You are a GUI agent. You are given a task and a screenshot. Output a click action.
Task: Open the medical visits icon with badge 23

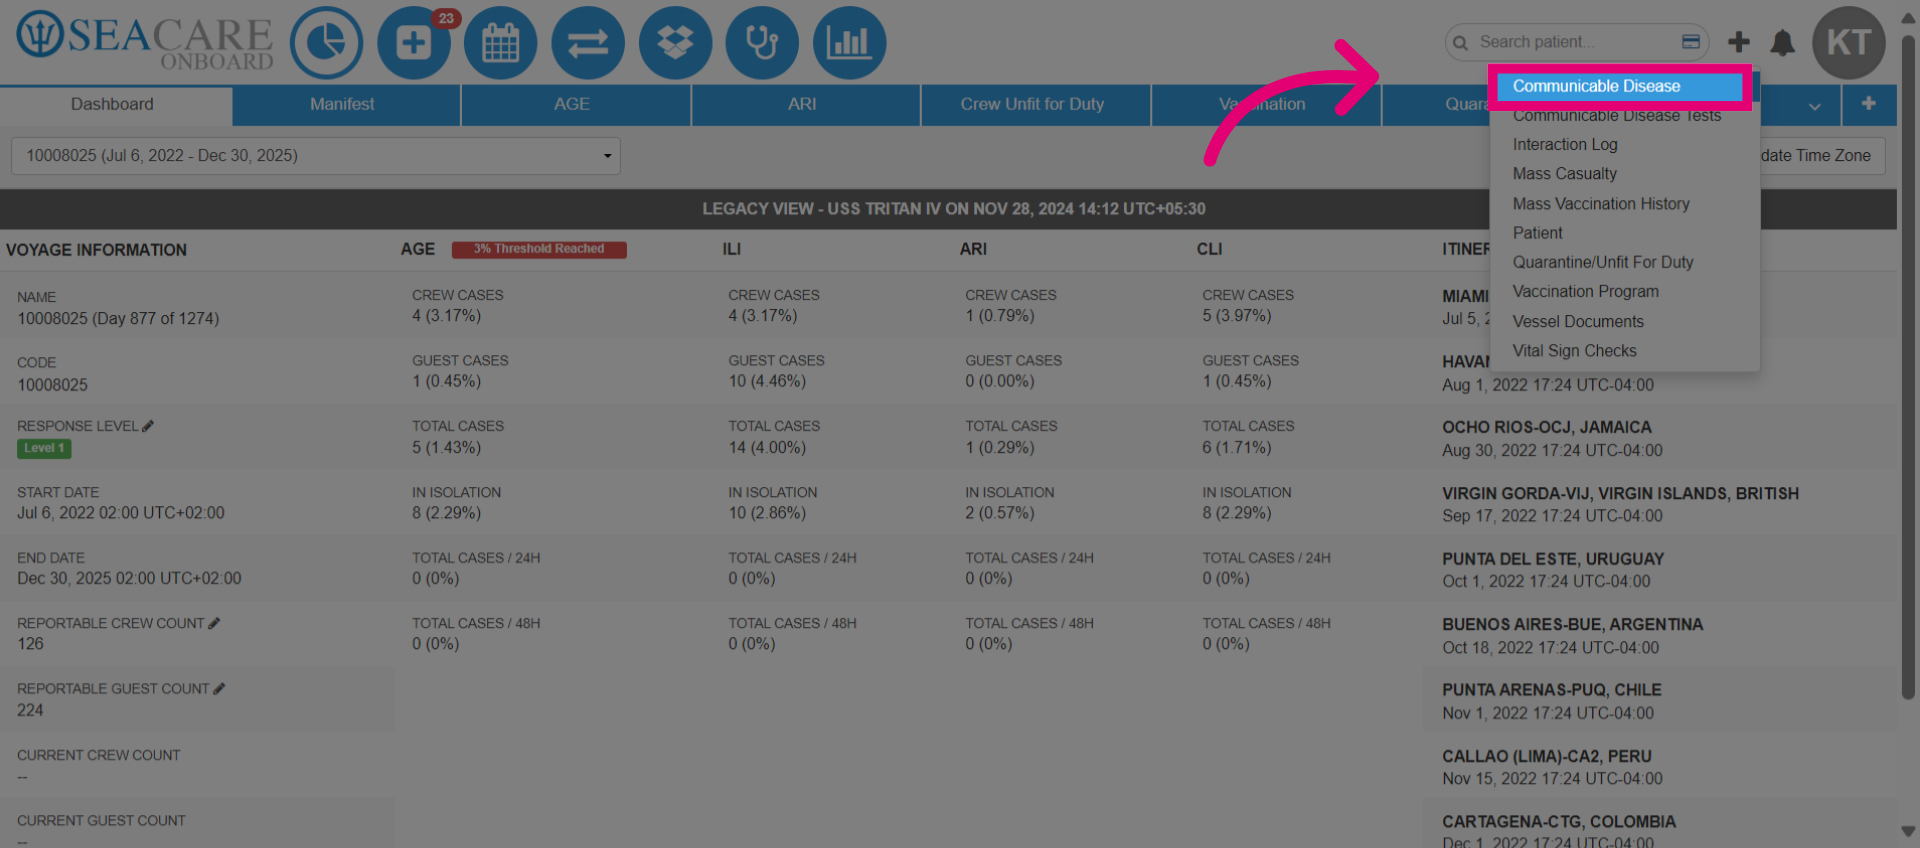tap(414, 43)
